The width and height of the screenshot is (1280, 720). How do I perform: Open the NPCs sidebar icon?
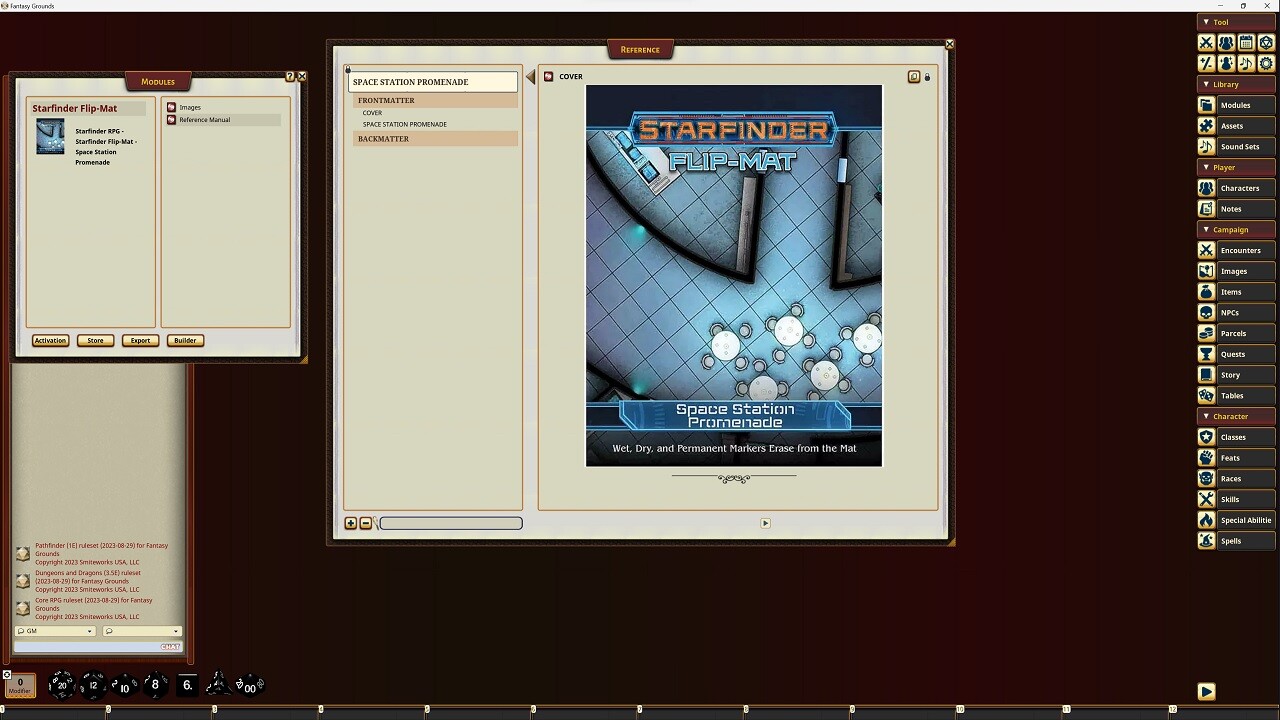[x=1206, y=312]
